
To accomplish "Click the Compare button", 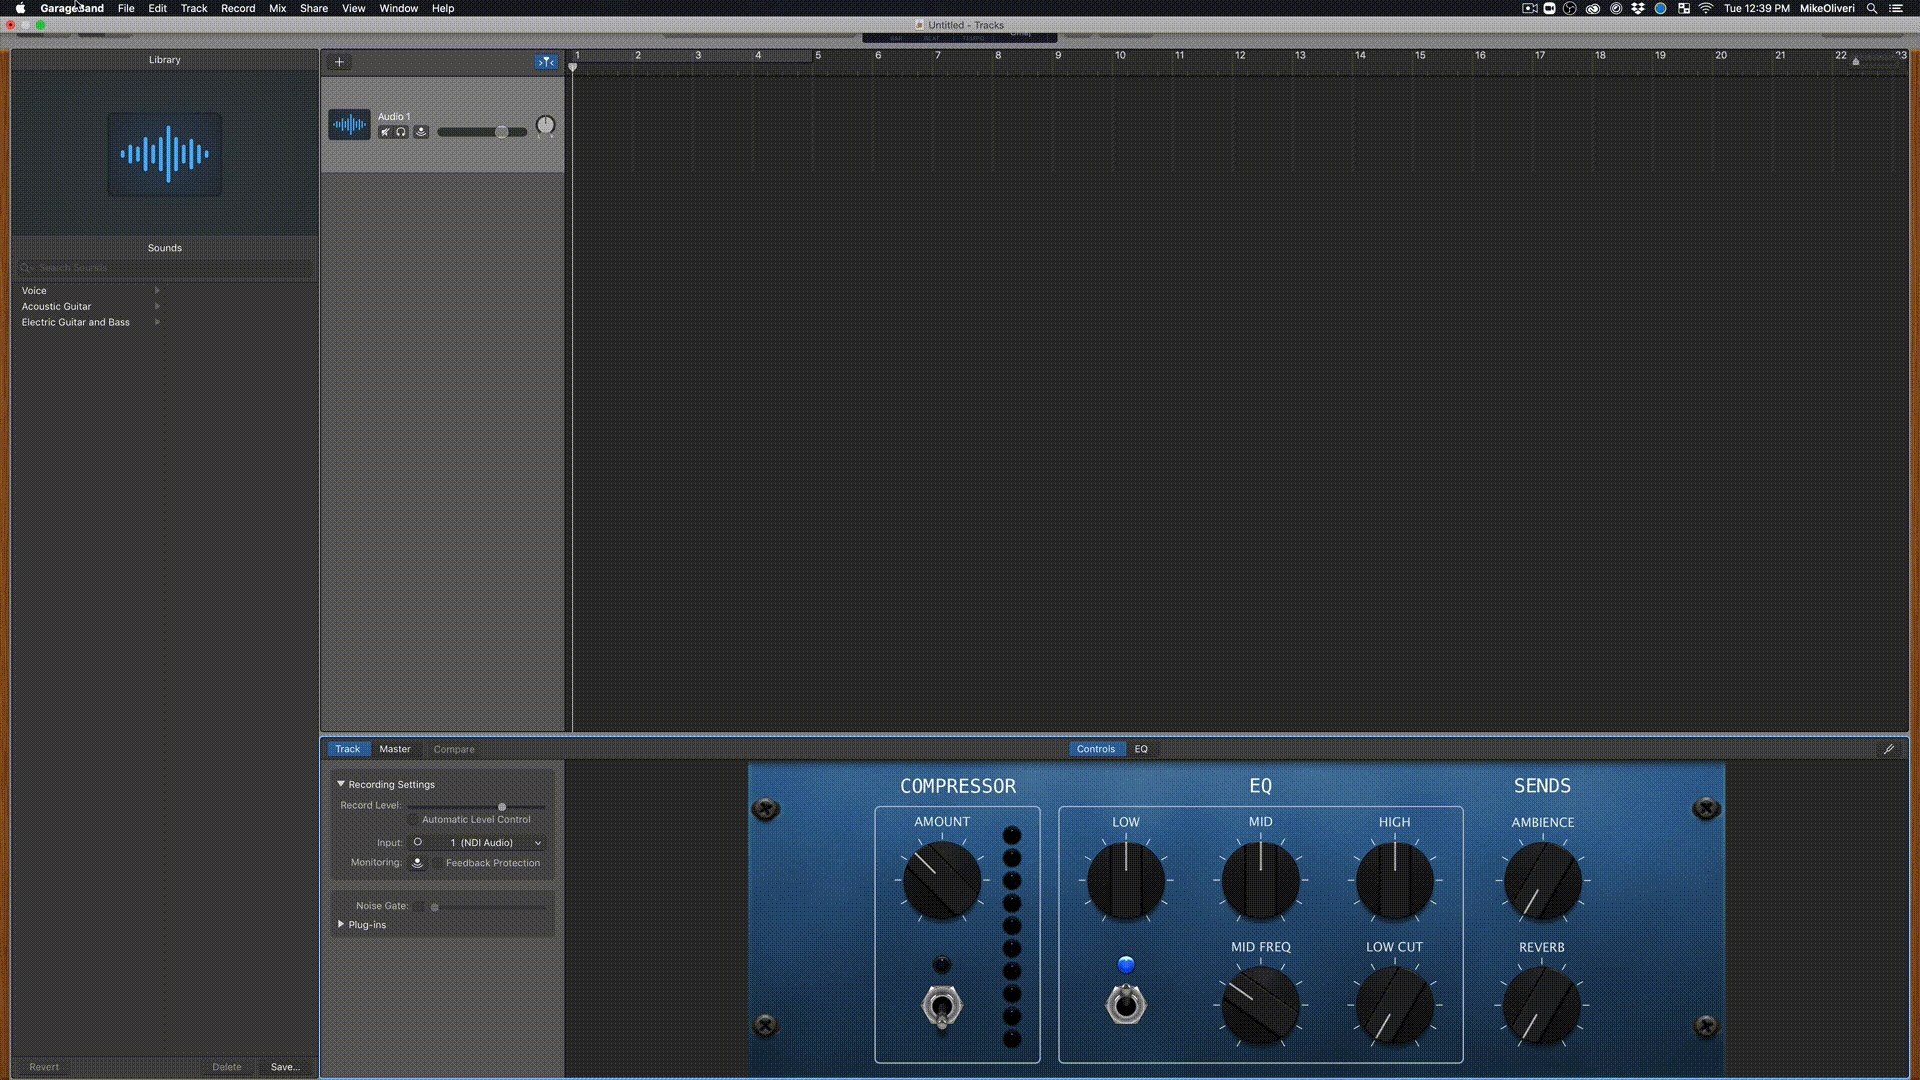I will pyautogui.click(x=454, y=749).
